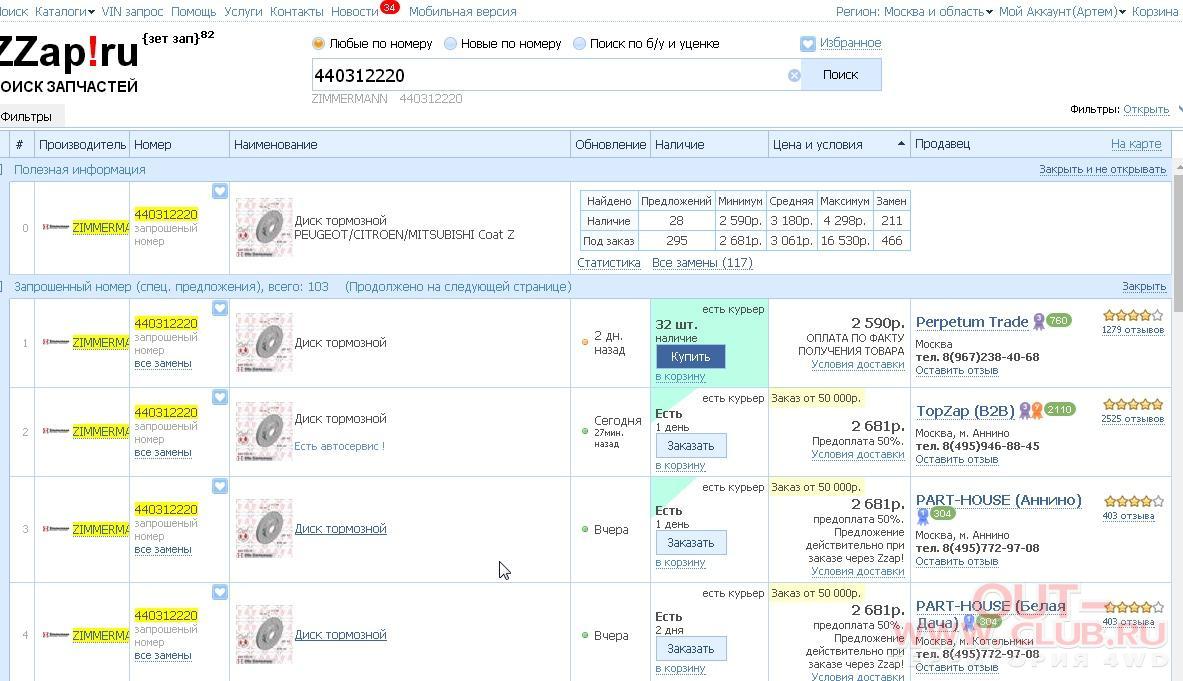Sort by Обновление column header
This screenshot has height=681, width=1183.
click(610, 144)
